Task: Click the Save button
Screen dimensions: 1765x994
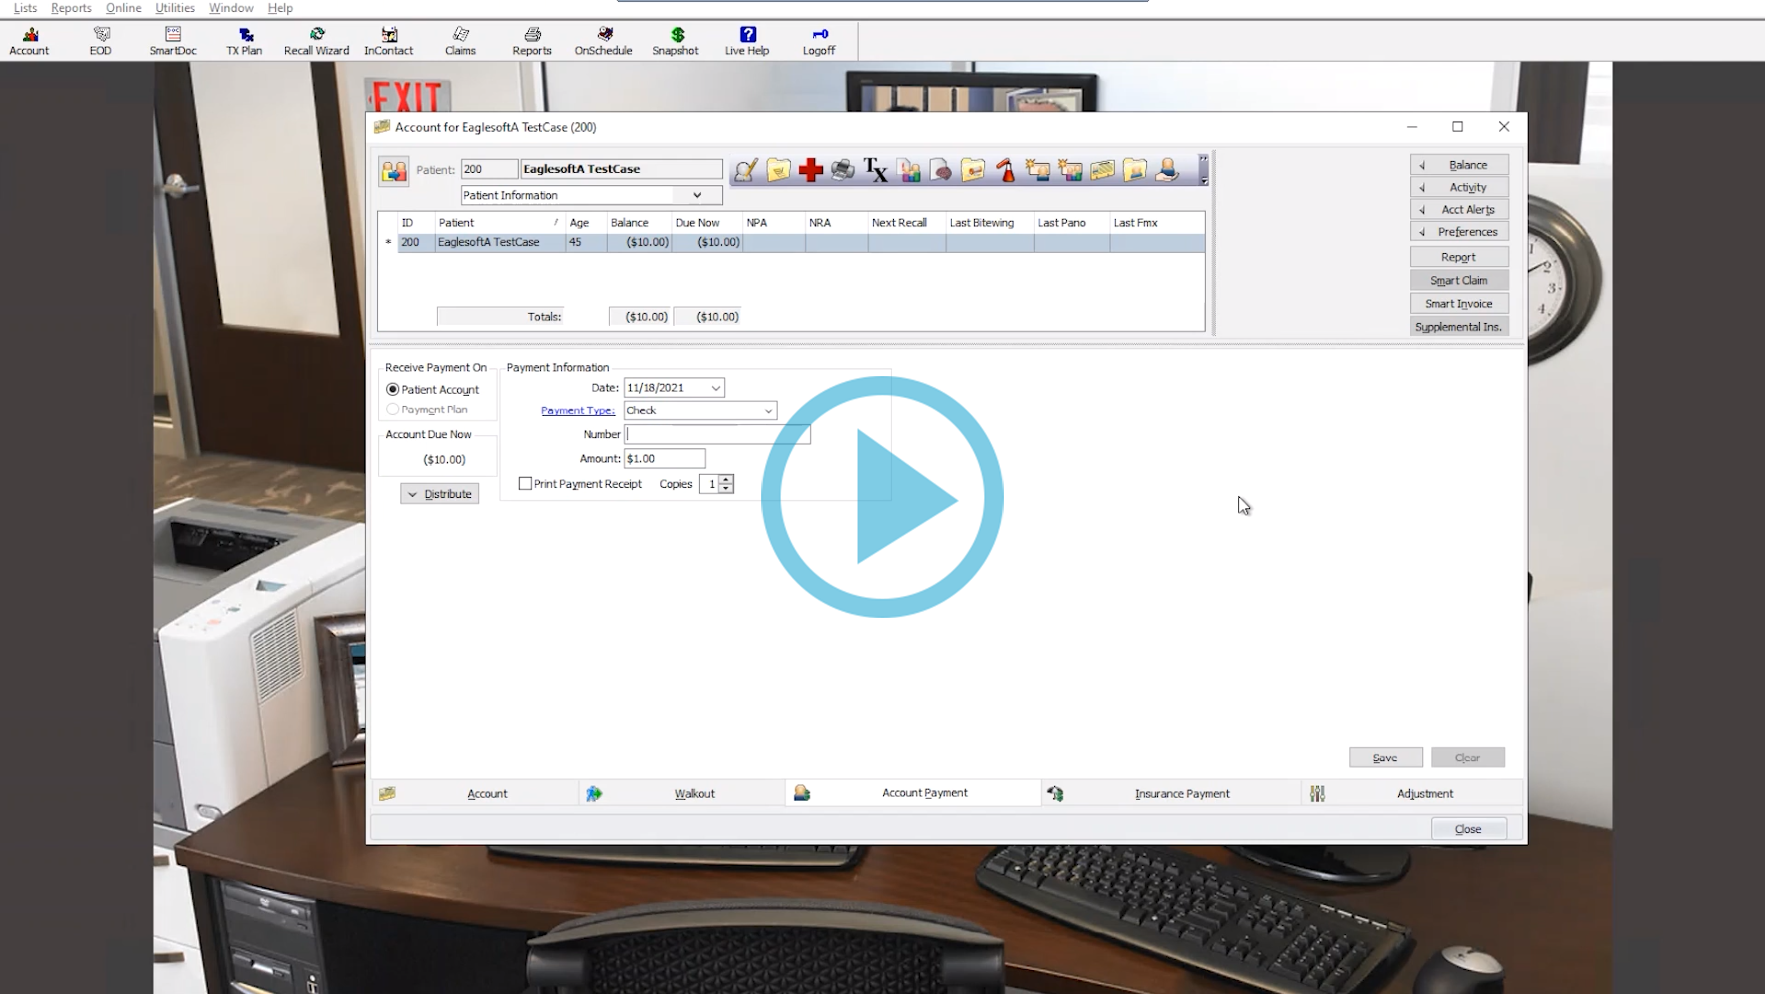Action: point(1384,758)
